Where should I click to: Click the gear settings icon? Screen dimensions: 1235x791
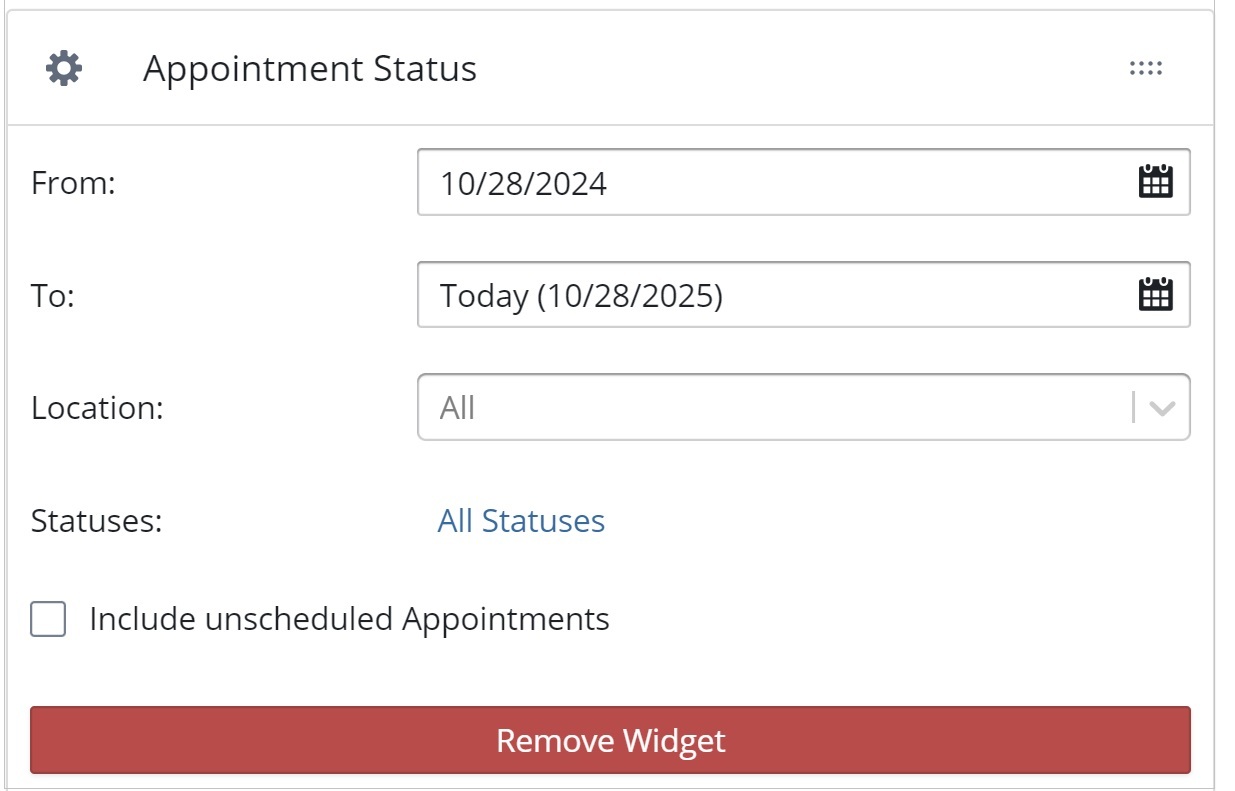[64, 69]
